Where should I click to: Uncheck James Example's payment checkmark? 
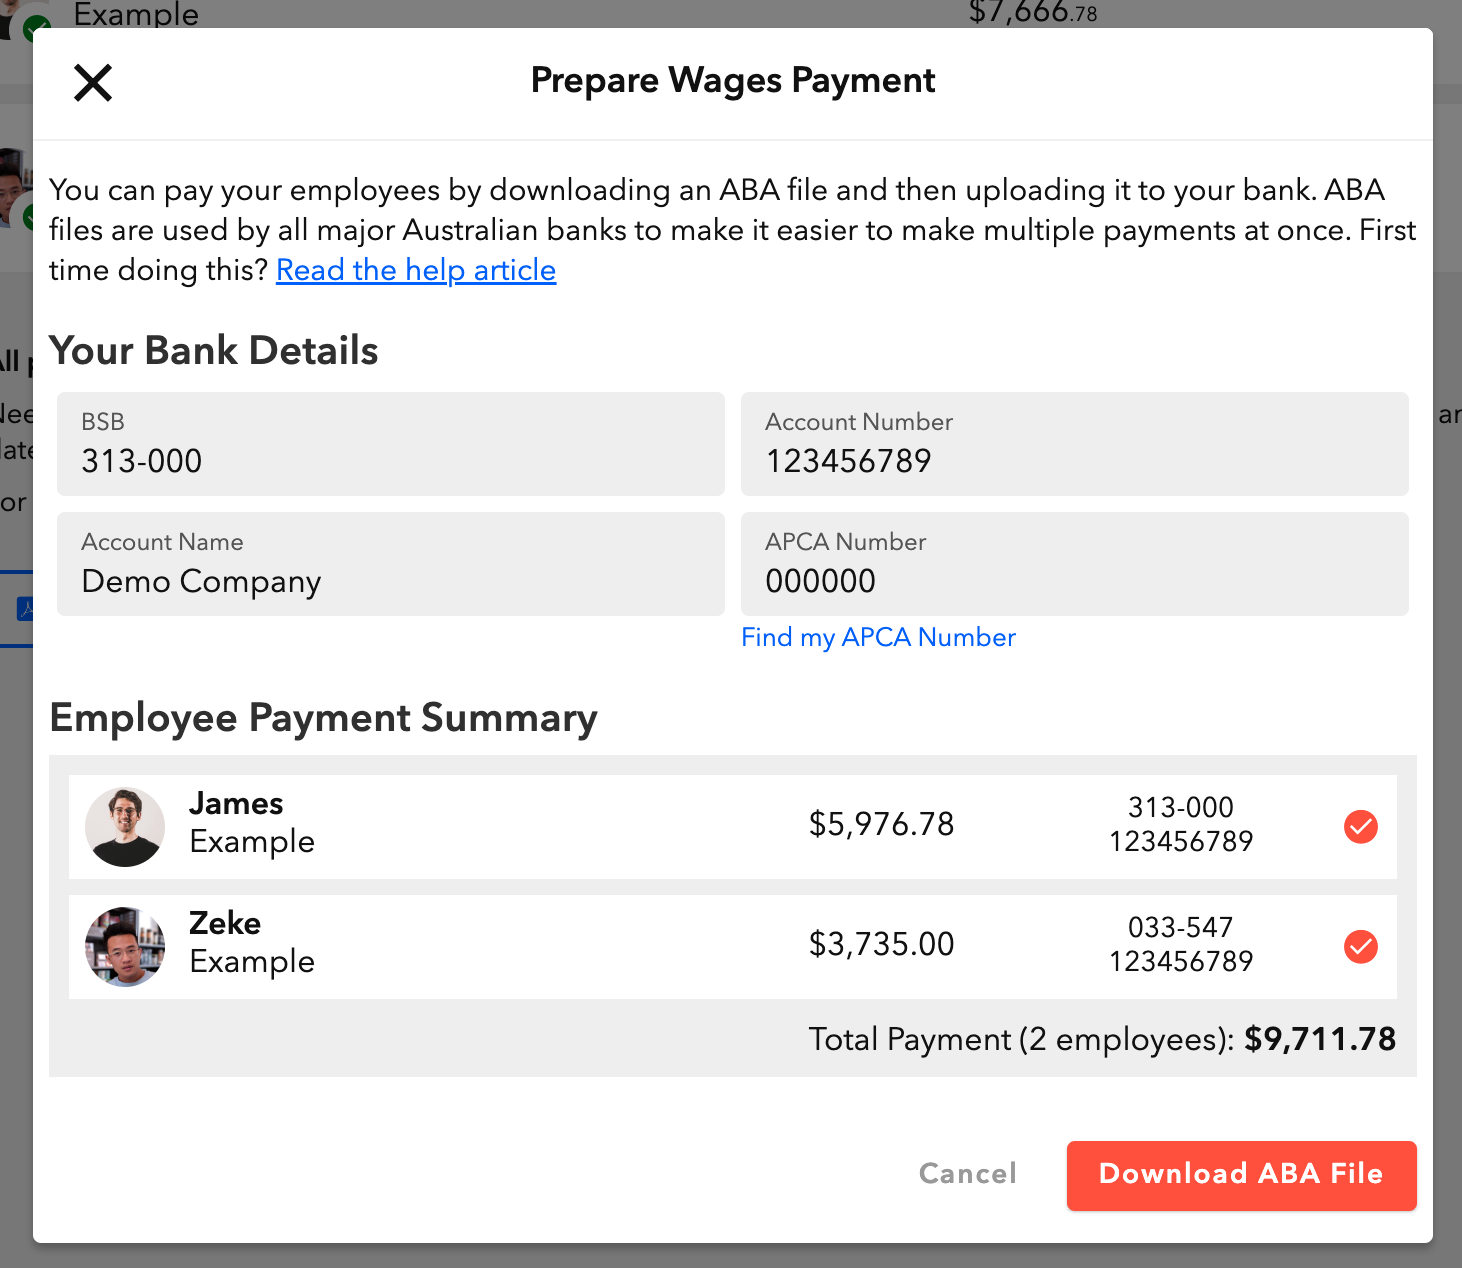tap(1360, 827)
